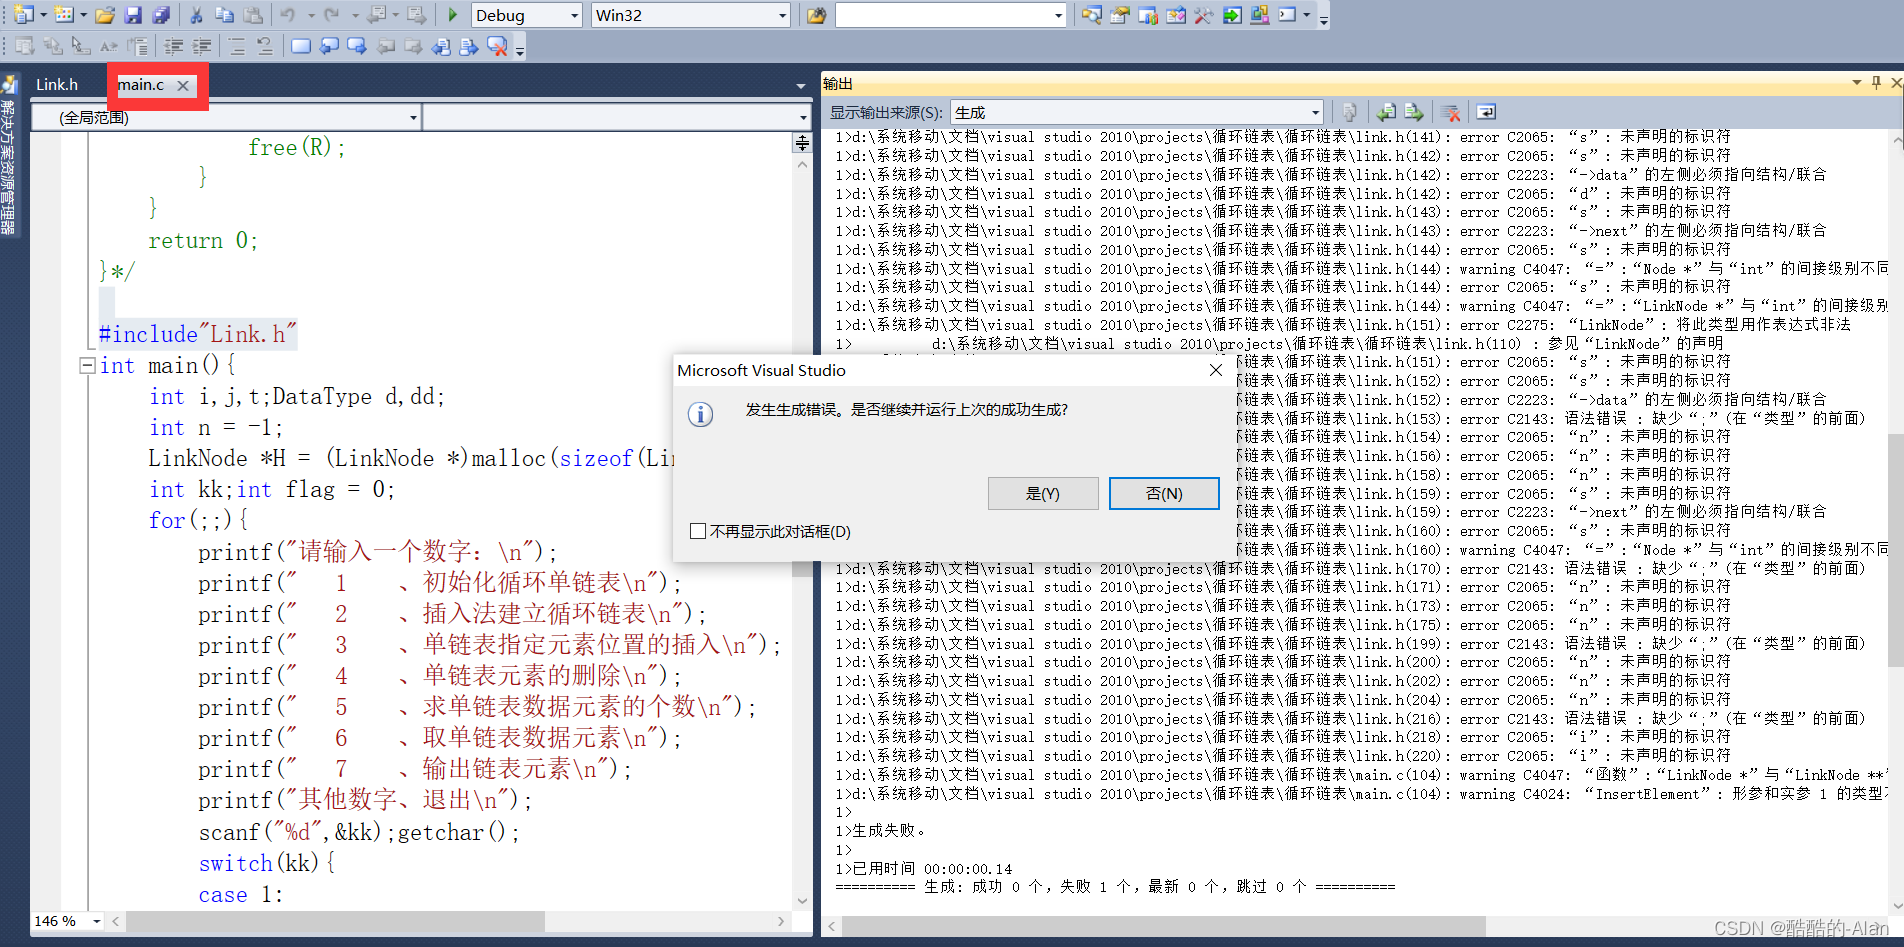
Task: Click in the find text input box
Action: point(942,15)
